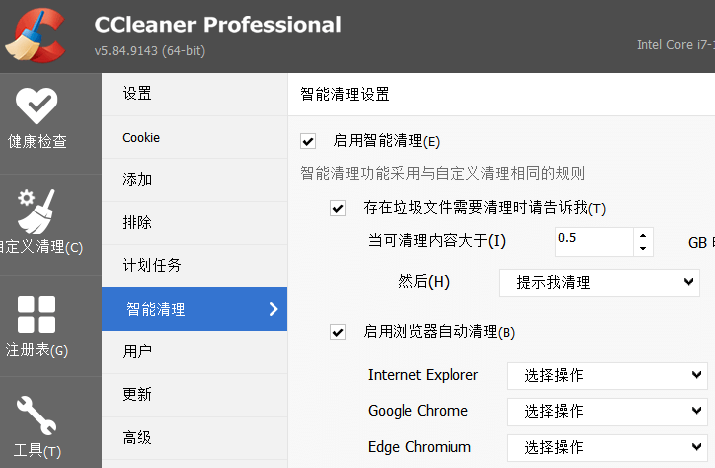
Task: Toggle 启用智能清理(E) checkbox
Action: click(x=308, y=141)
